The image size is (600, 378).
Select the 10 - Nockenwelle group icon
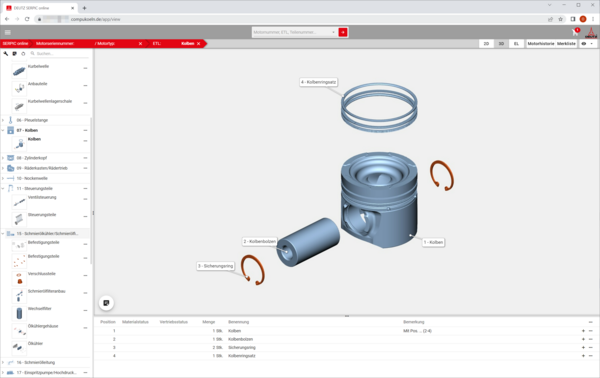[11, 178]
